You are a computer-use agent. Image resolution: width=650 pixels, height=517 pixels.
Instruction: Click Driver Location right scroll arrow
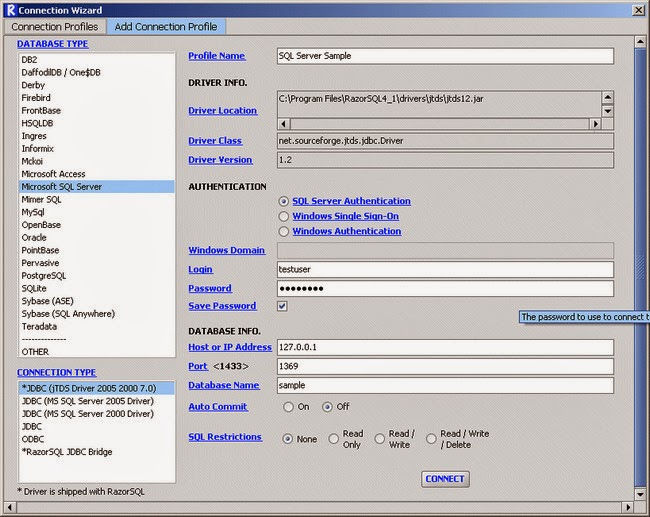point(596,124)
